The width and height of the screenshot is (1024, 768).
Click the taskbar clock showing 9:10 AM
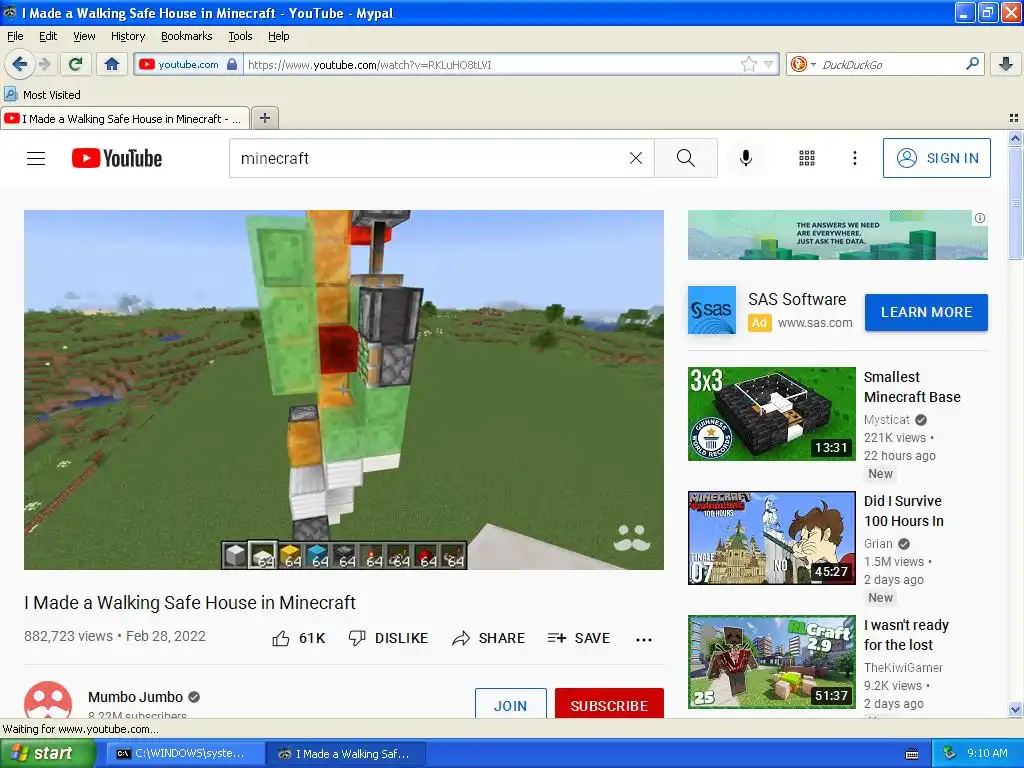987,753
